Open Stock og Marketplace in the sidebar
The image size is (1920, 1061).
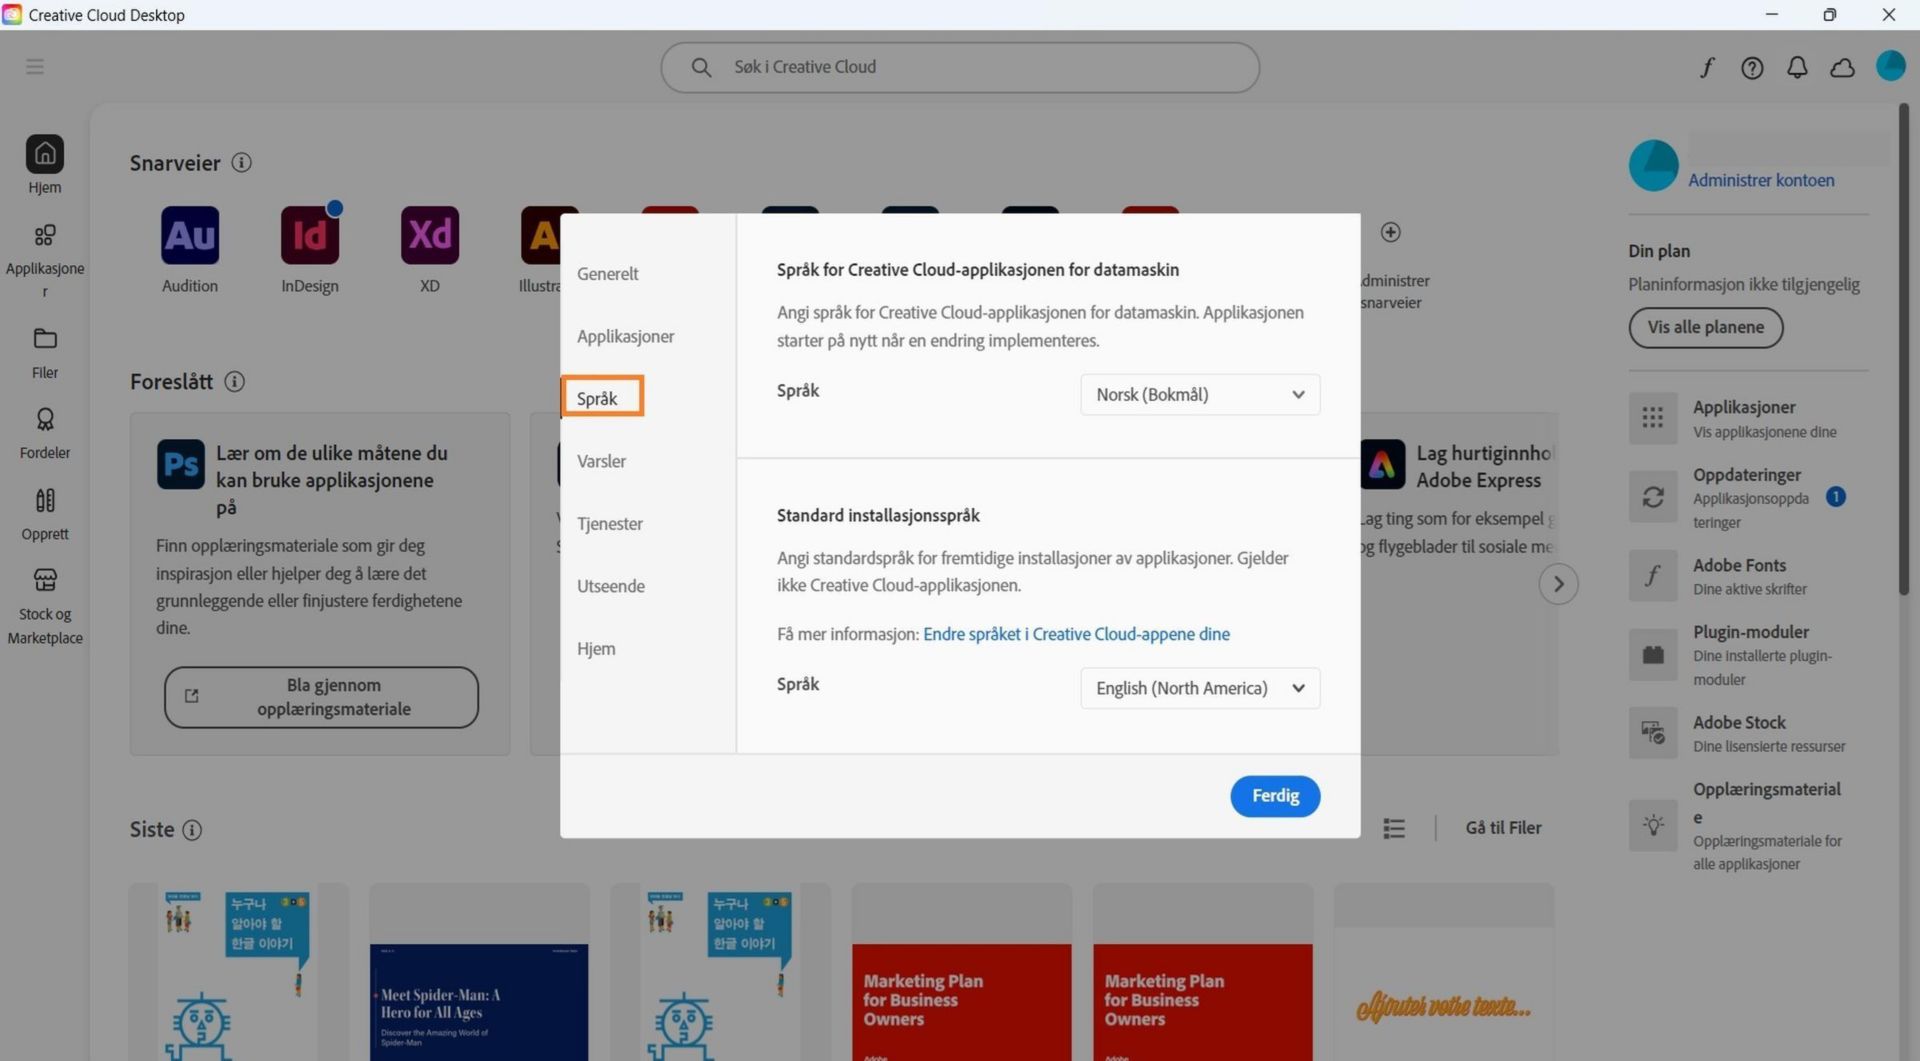45,606
